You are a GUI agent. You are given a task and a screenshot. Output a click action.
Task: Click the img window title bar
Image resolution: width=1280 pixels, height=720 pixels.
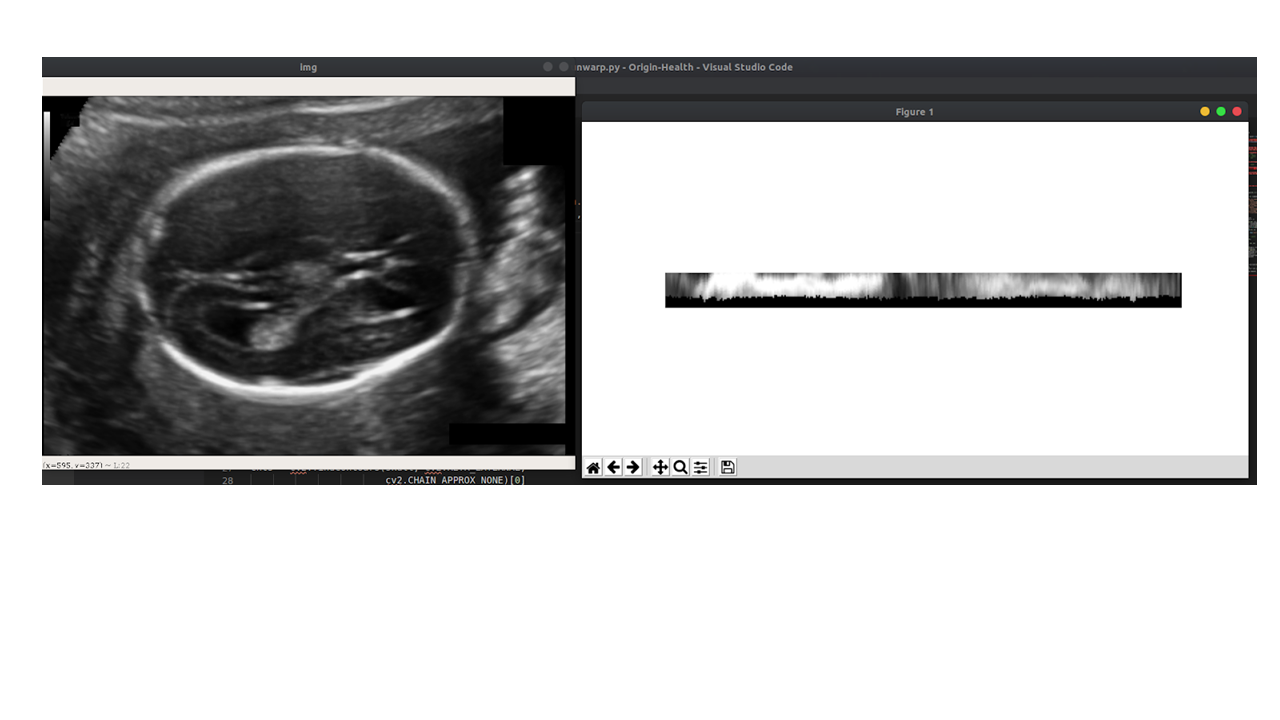[x=308, y=67]
